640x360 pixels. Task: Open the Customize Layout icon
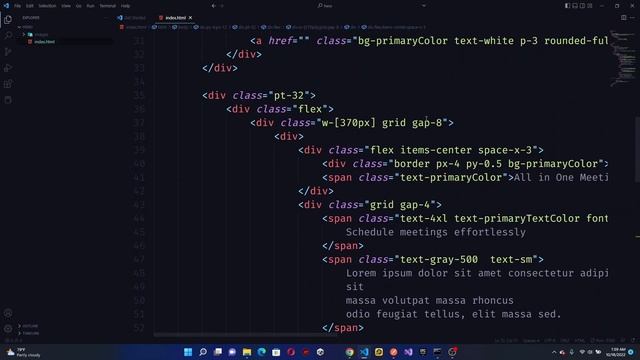590,6
